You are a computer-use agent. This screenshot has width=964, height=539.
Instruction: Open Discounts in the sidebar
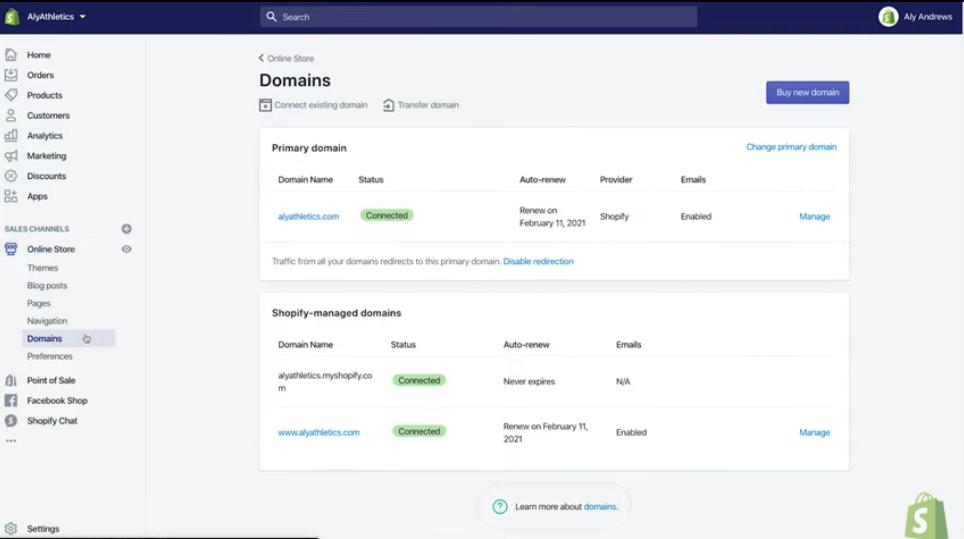[x=46, y=176]
